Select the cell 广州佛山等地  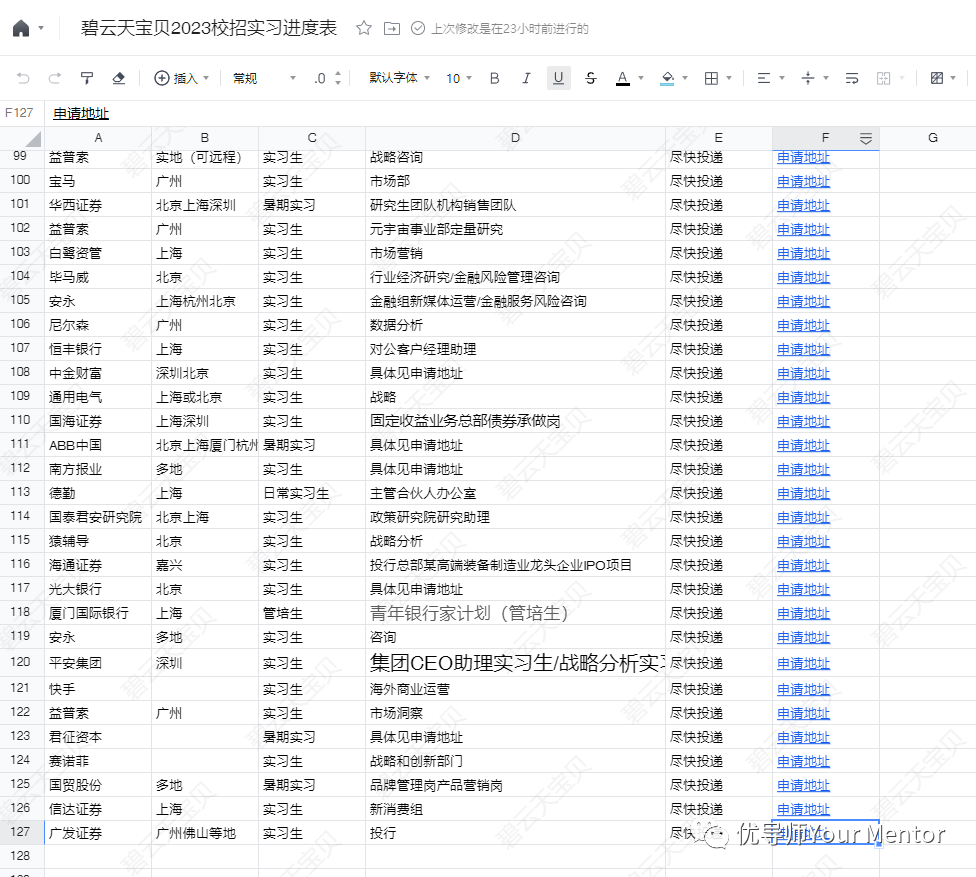tap(205, 833)
